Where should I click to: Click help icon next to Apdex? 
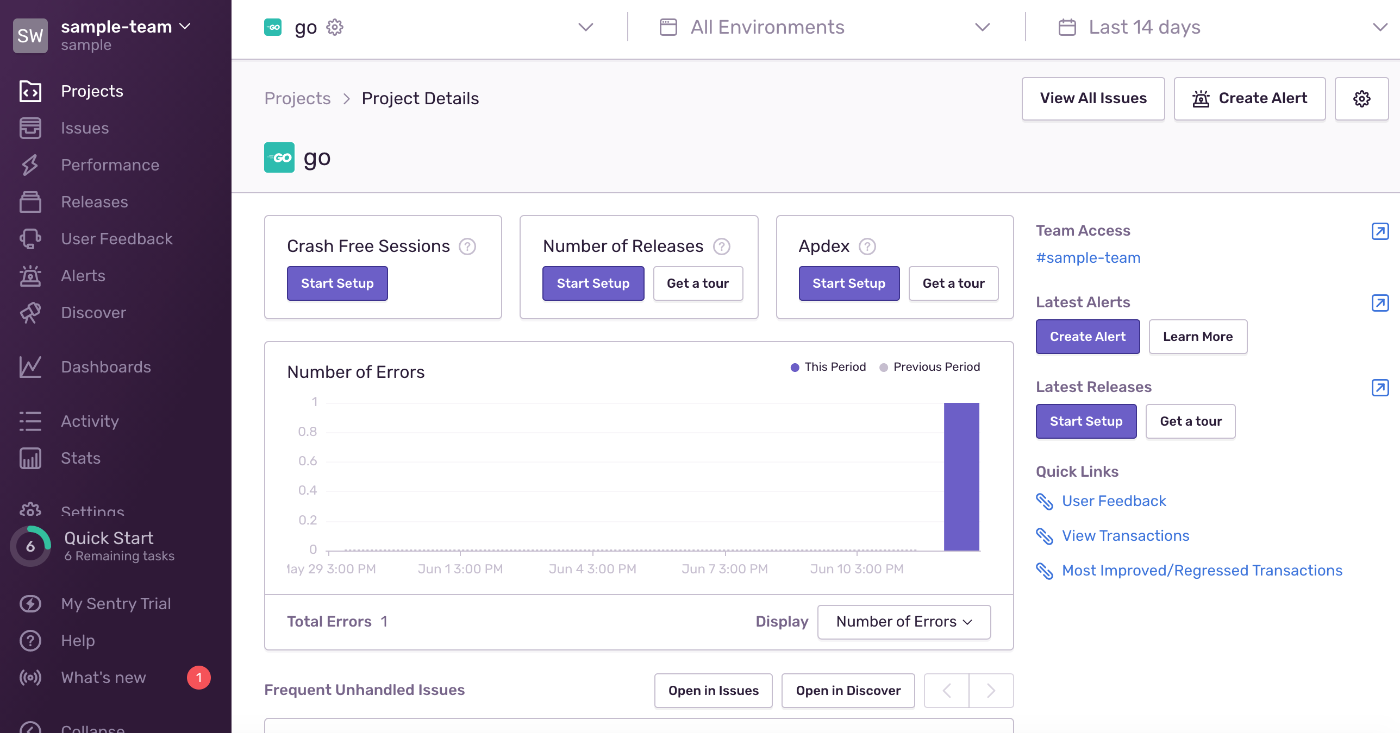click(868, 247)
